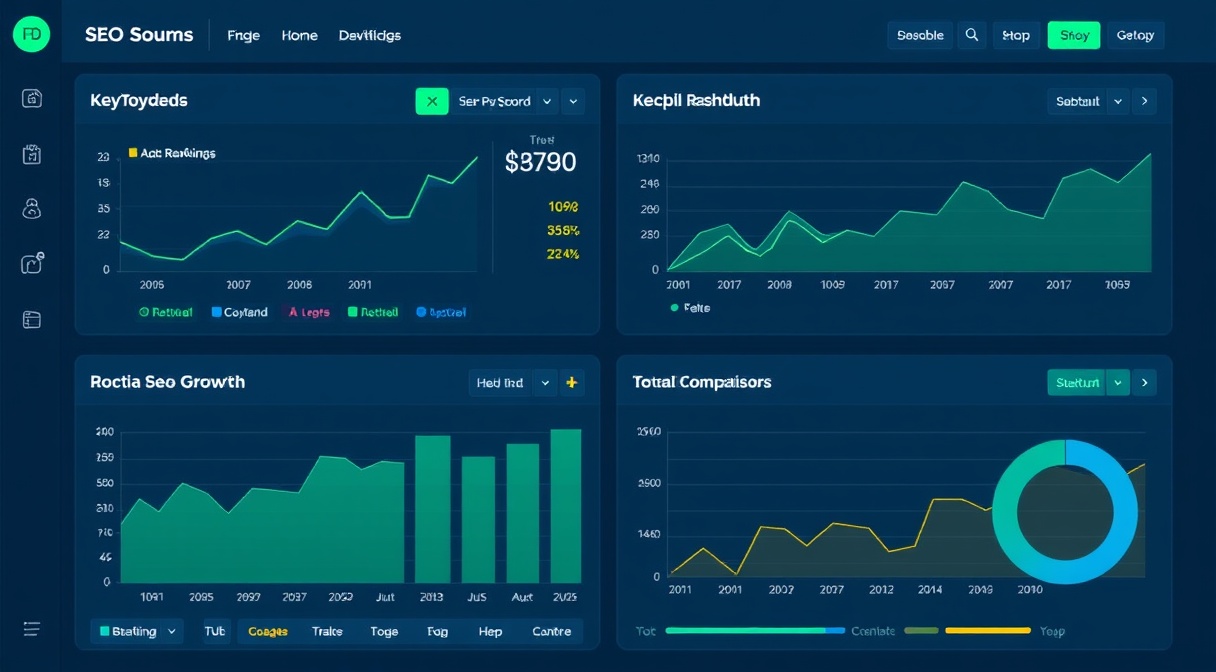Click the chevron beside Hed lird

pyautogui.click(x=545, y=382)
